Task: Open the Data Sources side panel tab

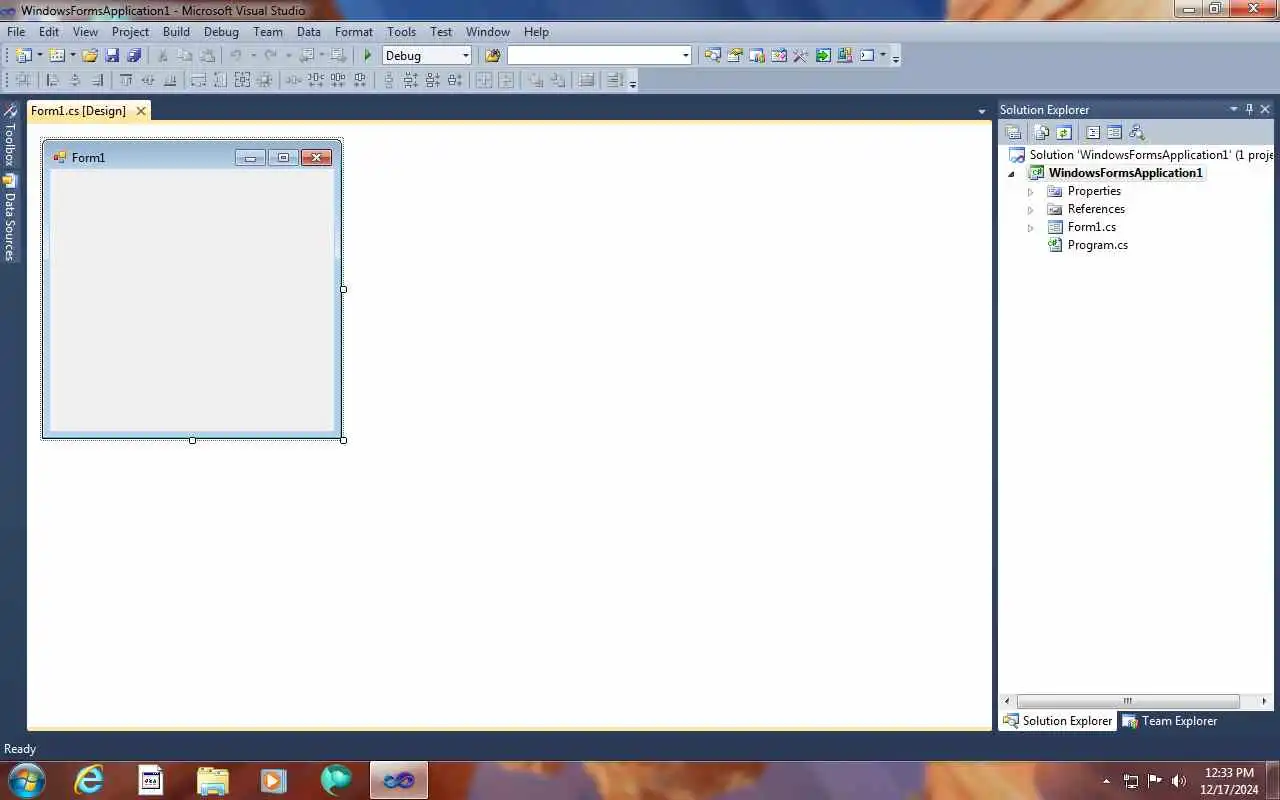Action: [x=9, y=217]
